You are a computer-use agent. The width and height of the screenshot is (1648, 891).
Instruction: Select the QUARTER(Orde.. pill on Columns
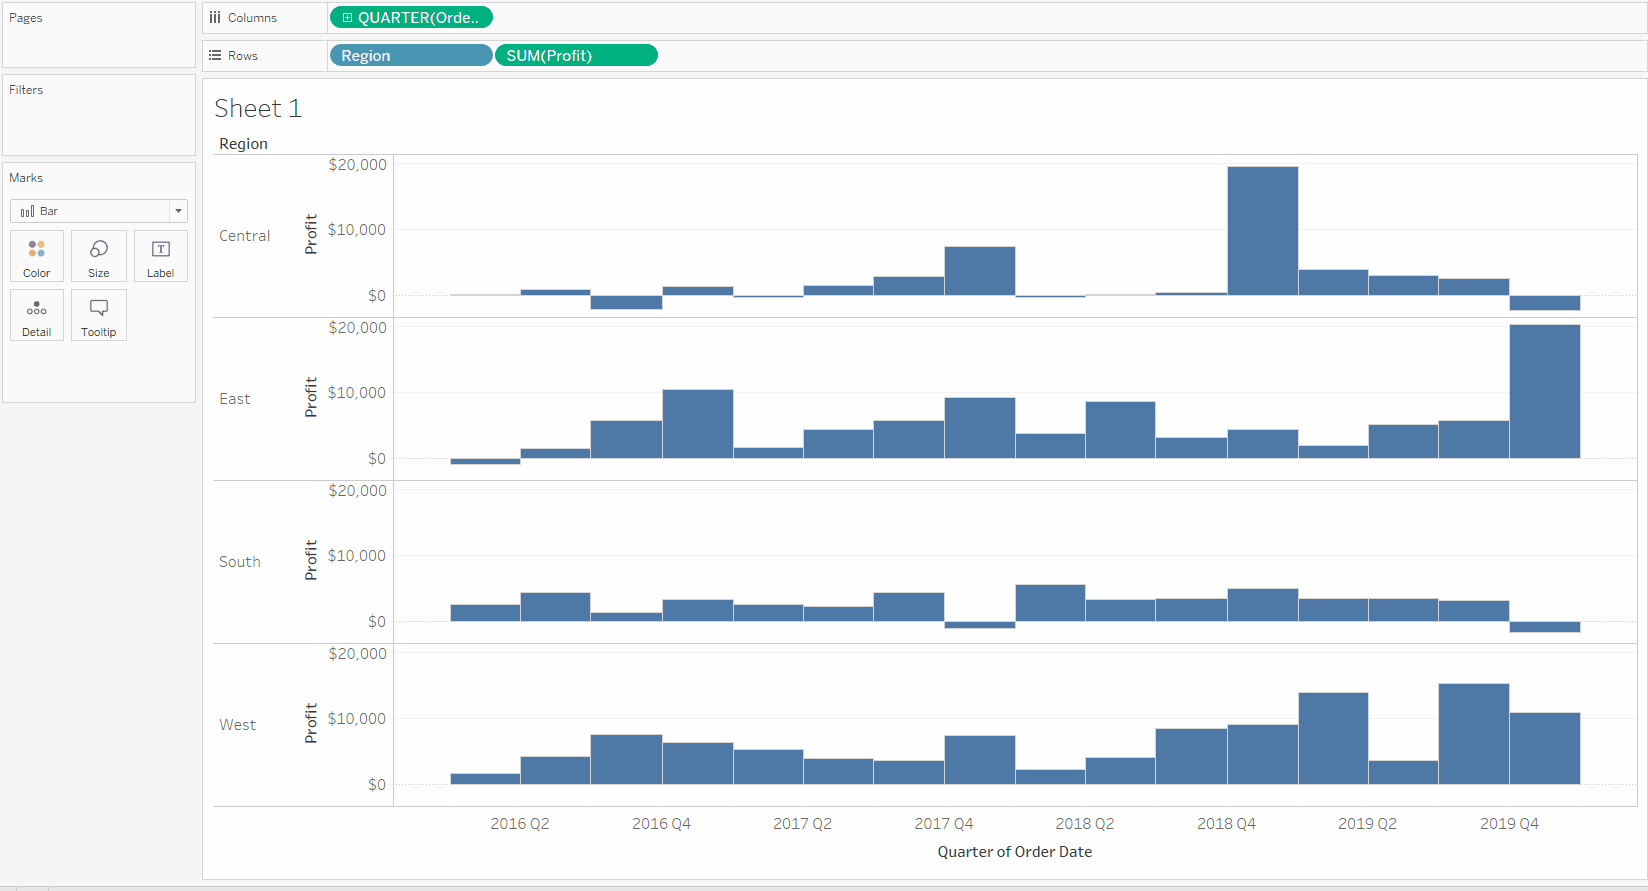tap(411, 18)
